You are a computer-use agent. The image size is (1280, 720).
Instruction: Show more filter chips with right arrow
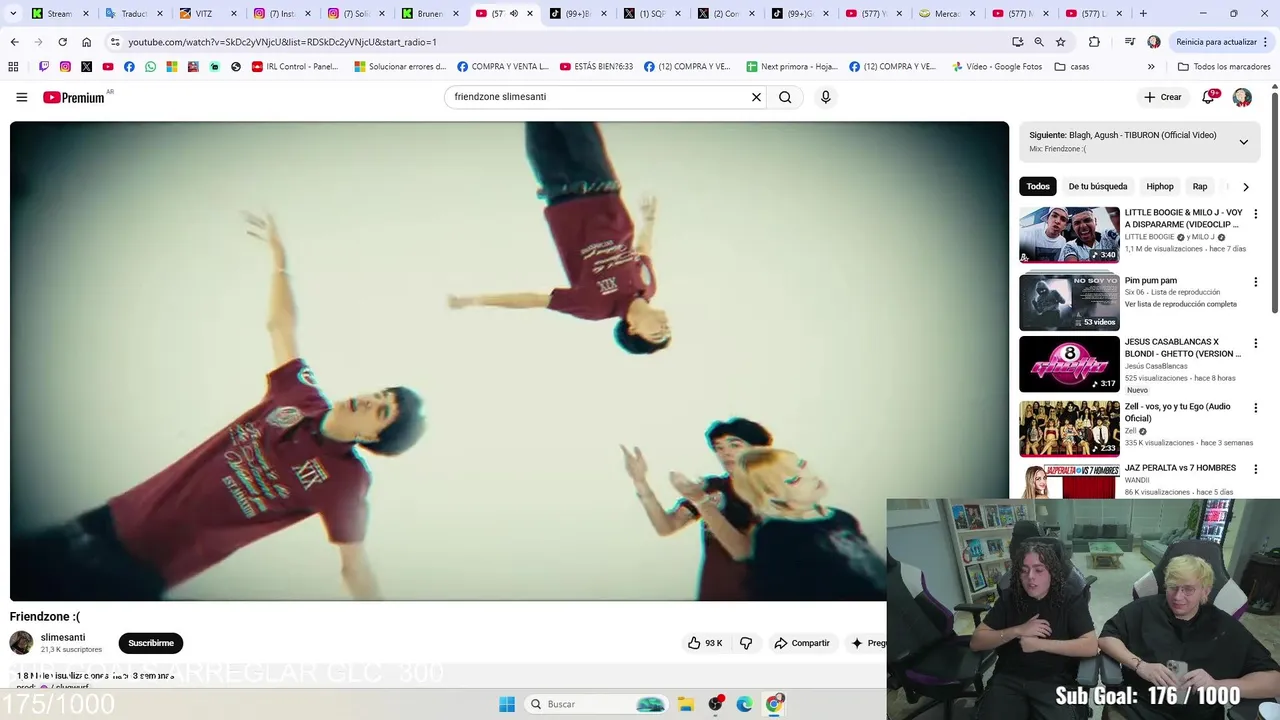(x=1245, y=187)
